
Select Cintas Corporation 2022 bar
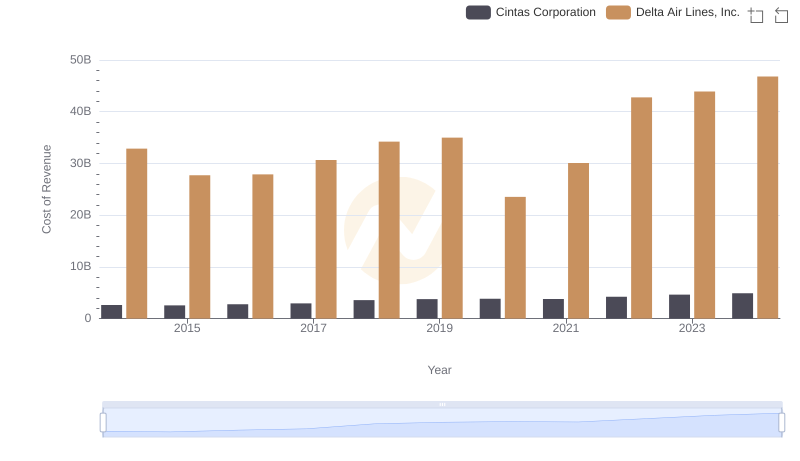[616, 308]
